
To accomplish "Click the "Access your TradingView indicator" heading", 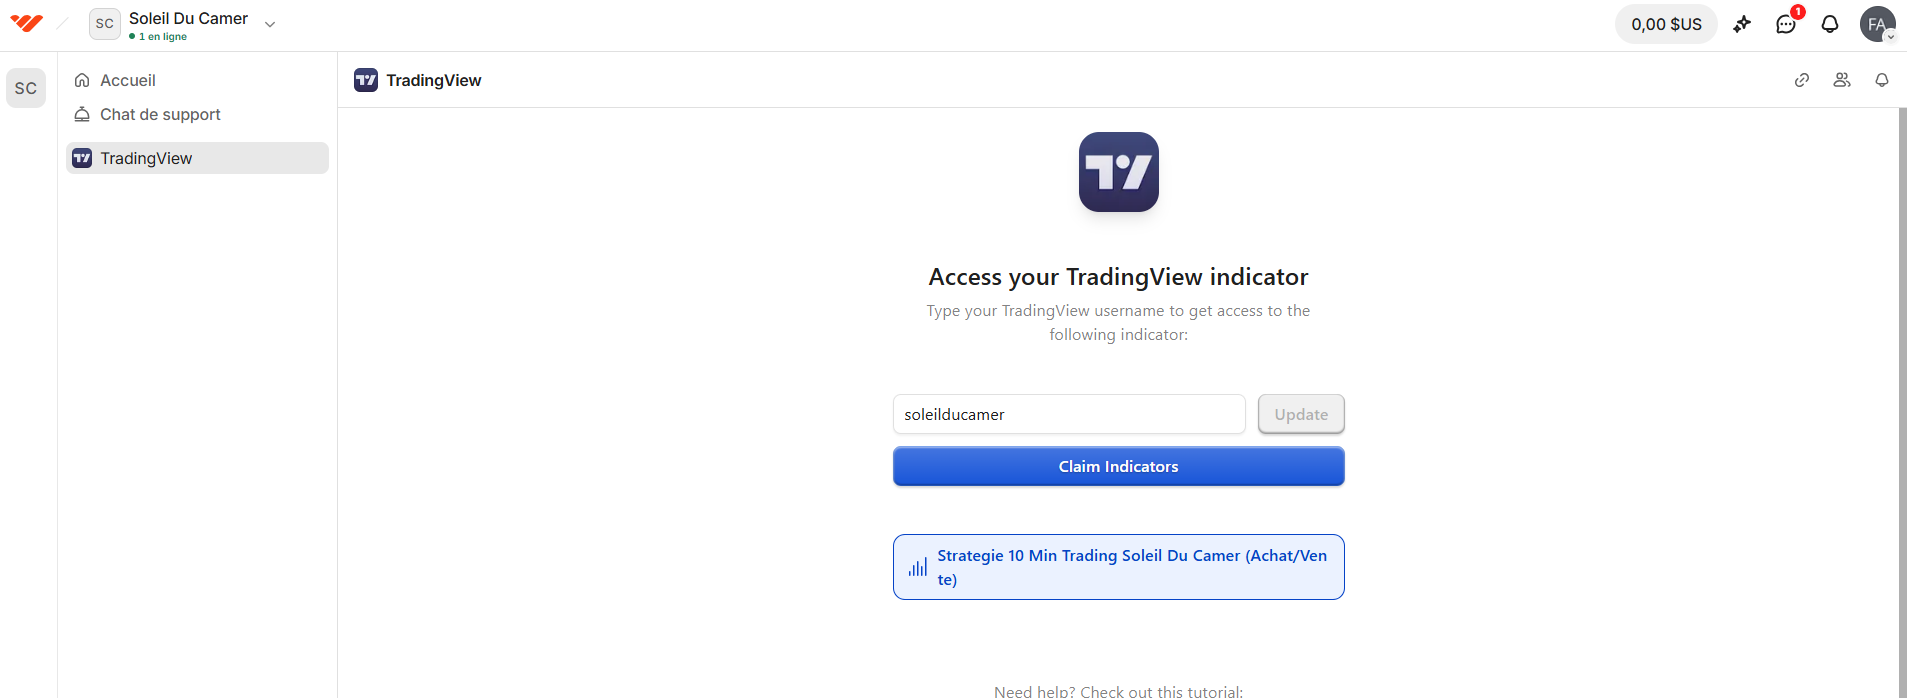I will click(x=1118, y=277).
